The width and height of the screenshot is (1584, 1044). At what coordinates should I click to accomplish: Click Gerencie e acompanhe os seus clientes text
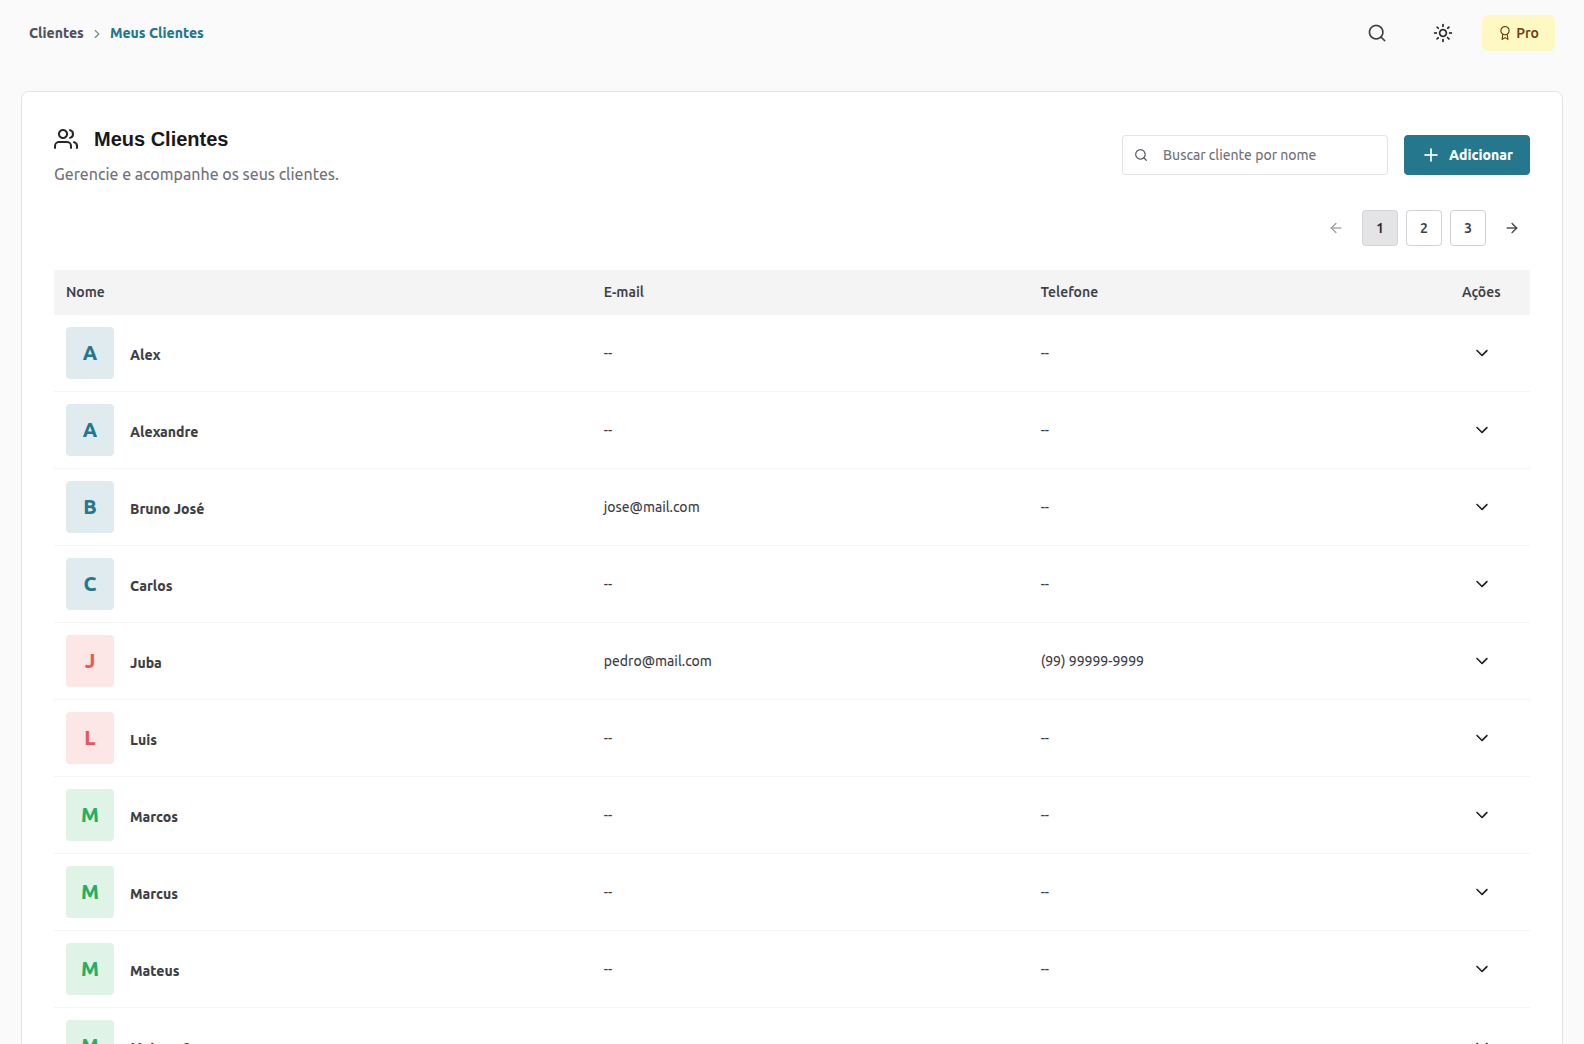tap(196, 174)
